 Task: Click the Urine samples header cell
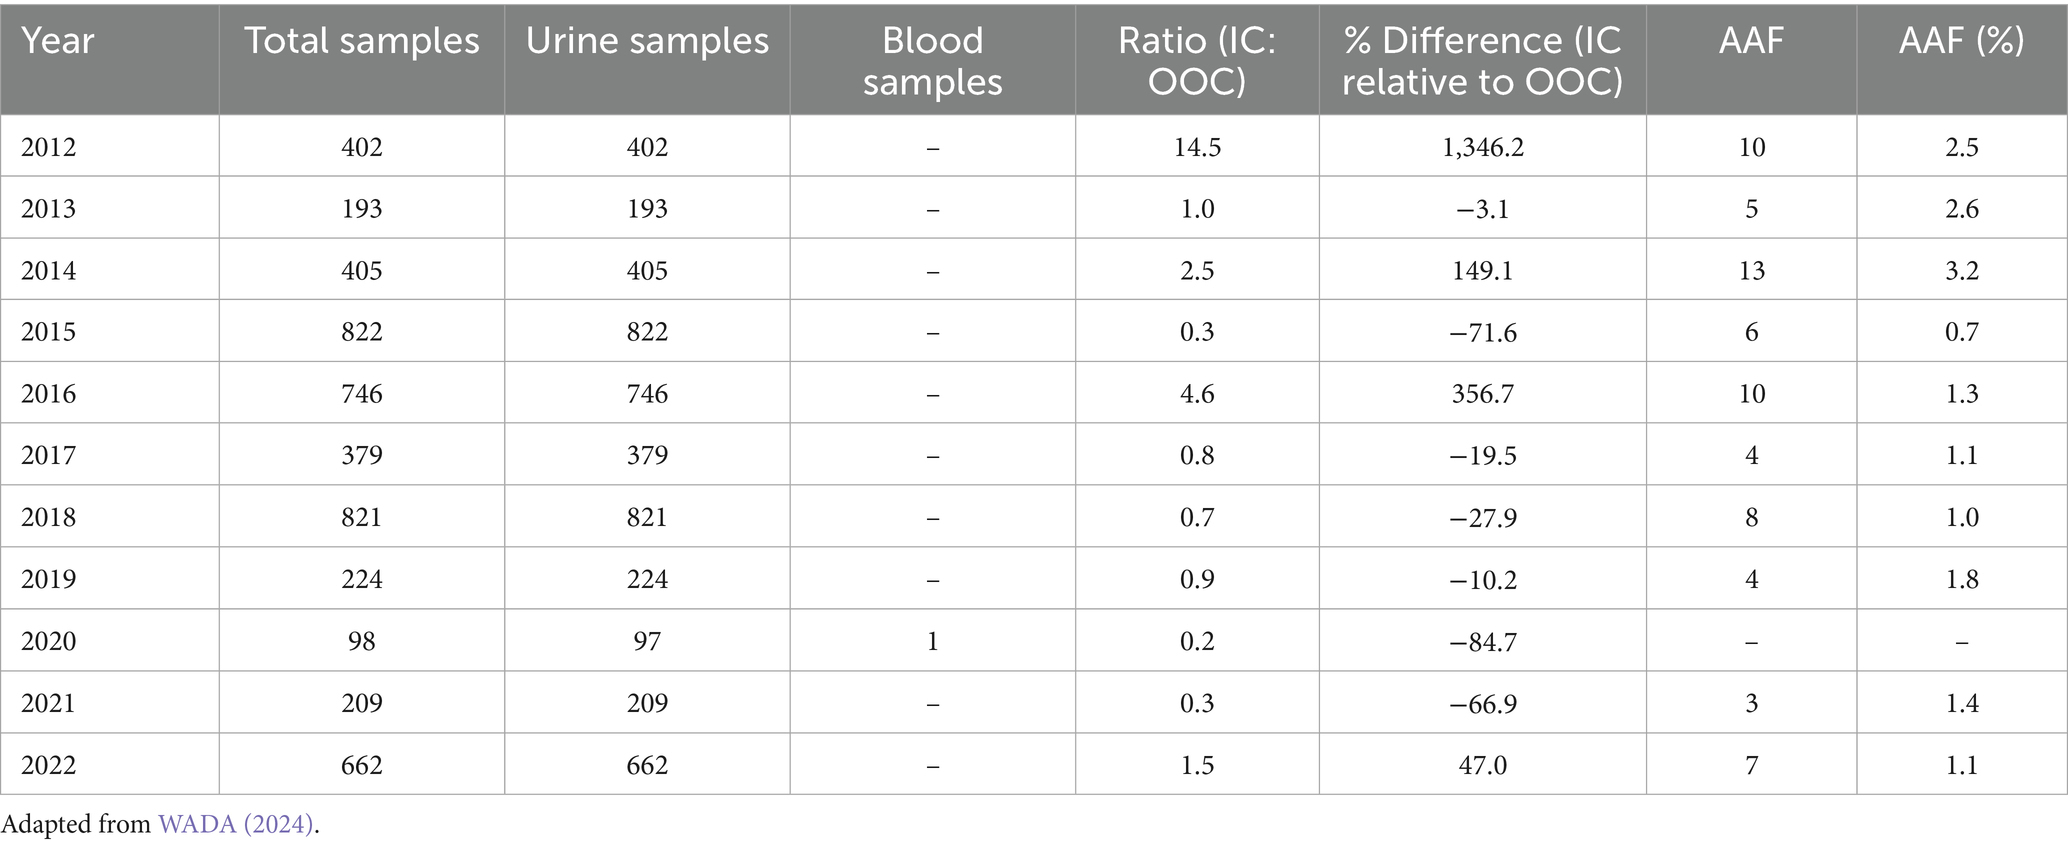[647, 41]
